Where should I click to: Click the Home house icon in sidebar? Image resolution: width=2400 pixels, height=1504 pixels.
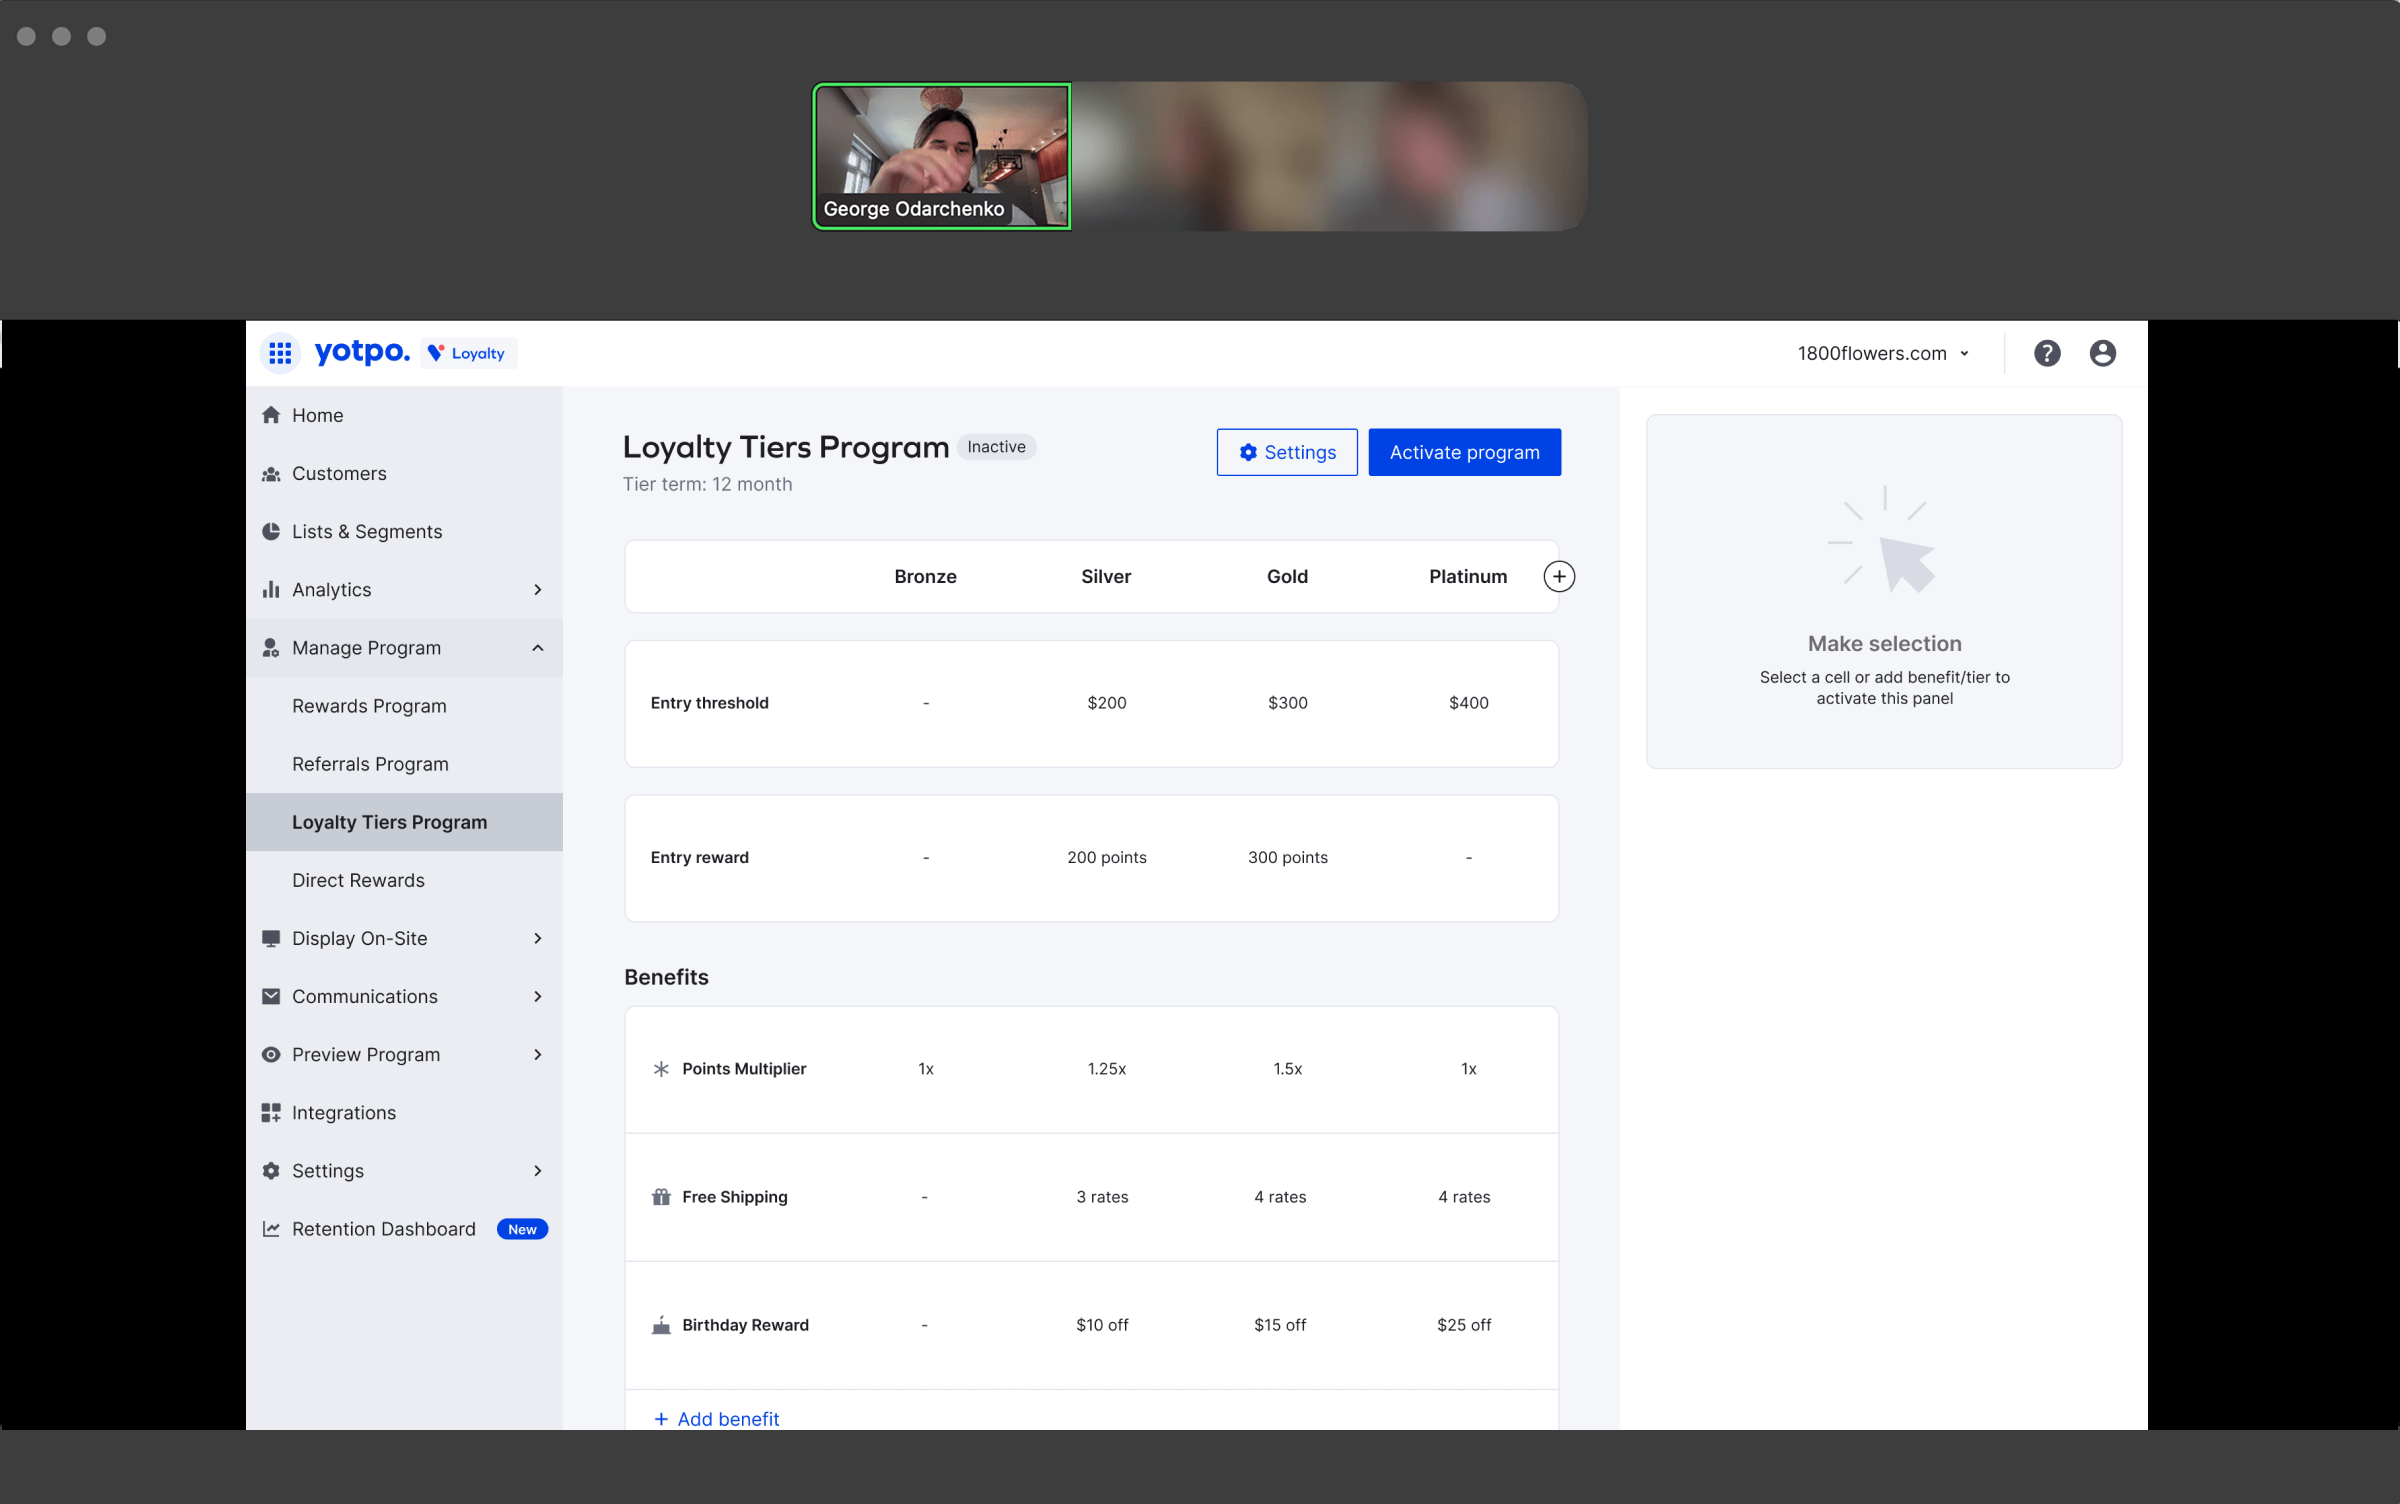[271, 415]
